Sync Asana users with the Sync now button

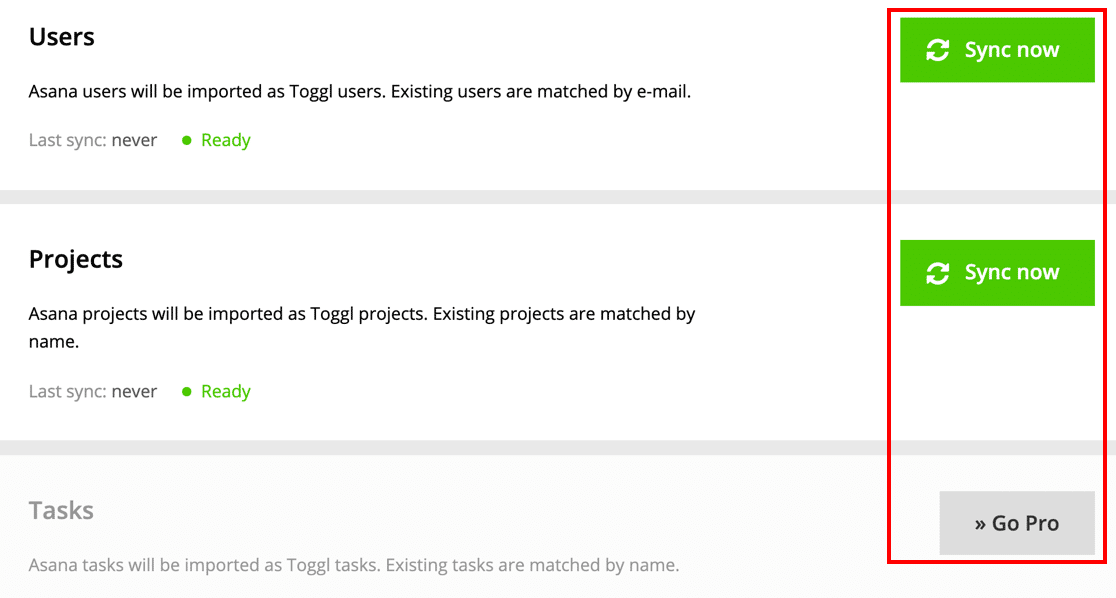[997, 50]
